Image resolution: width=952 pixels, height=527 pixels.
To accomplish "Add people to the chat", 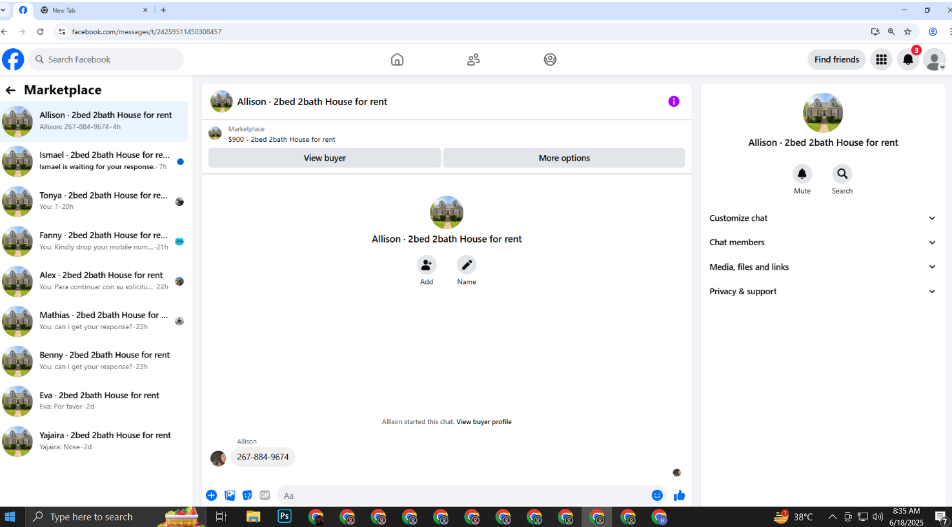I will click(x=427, y=265).
